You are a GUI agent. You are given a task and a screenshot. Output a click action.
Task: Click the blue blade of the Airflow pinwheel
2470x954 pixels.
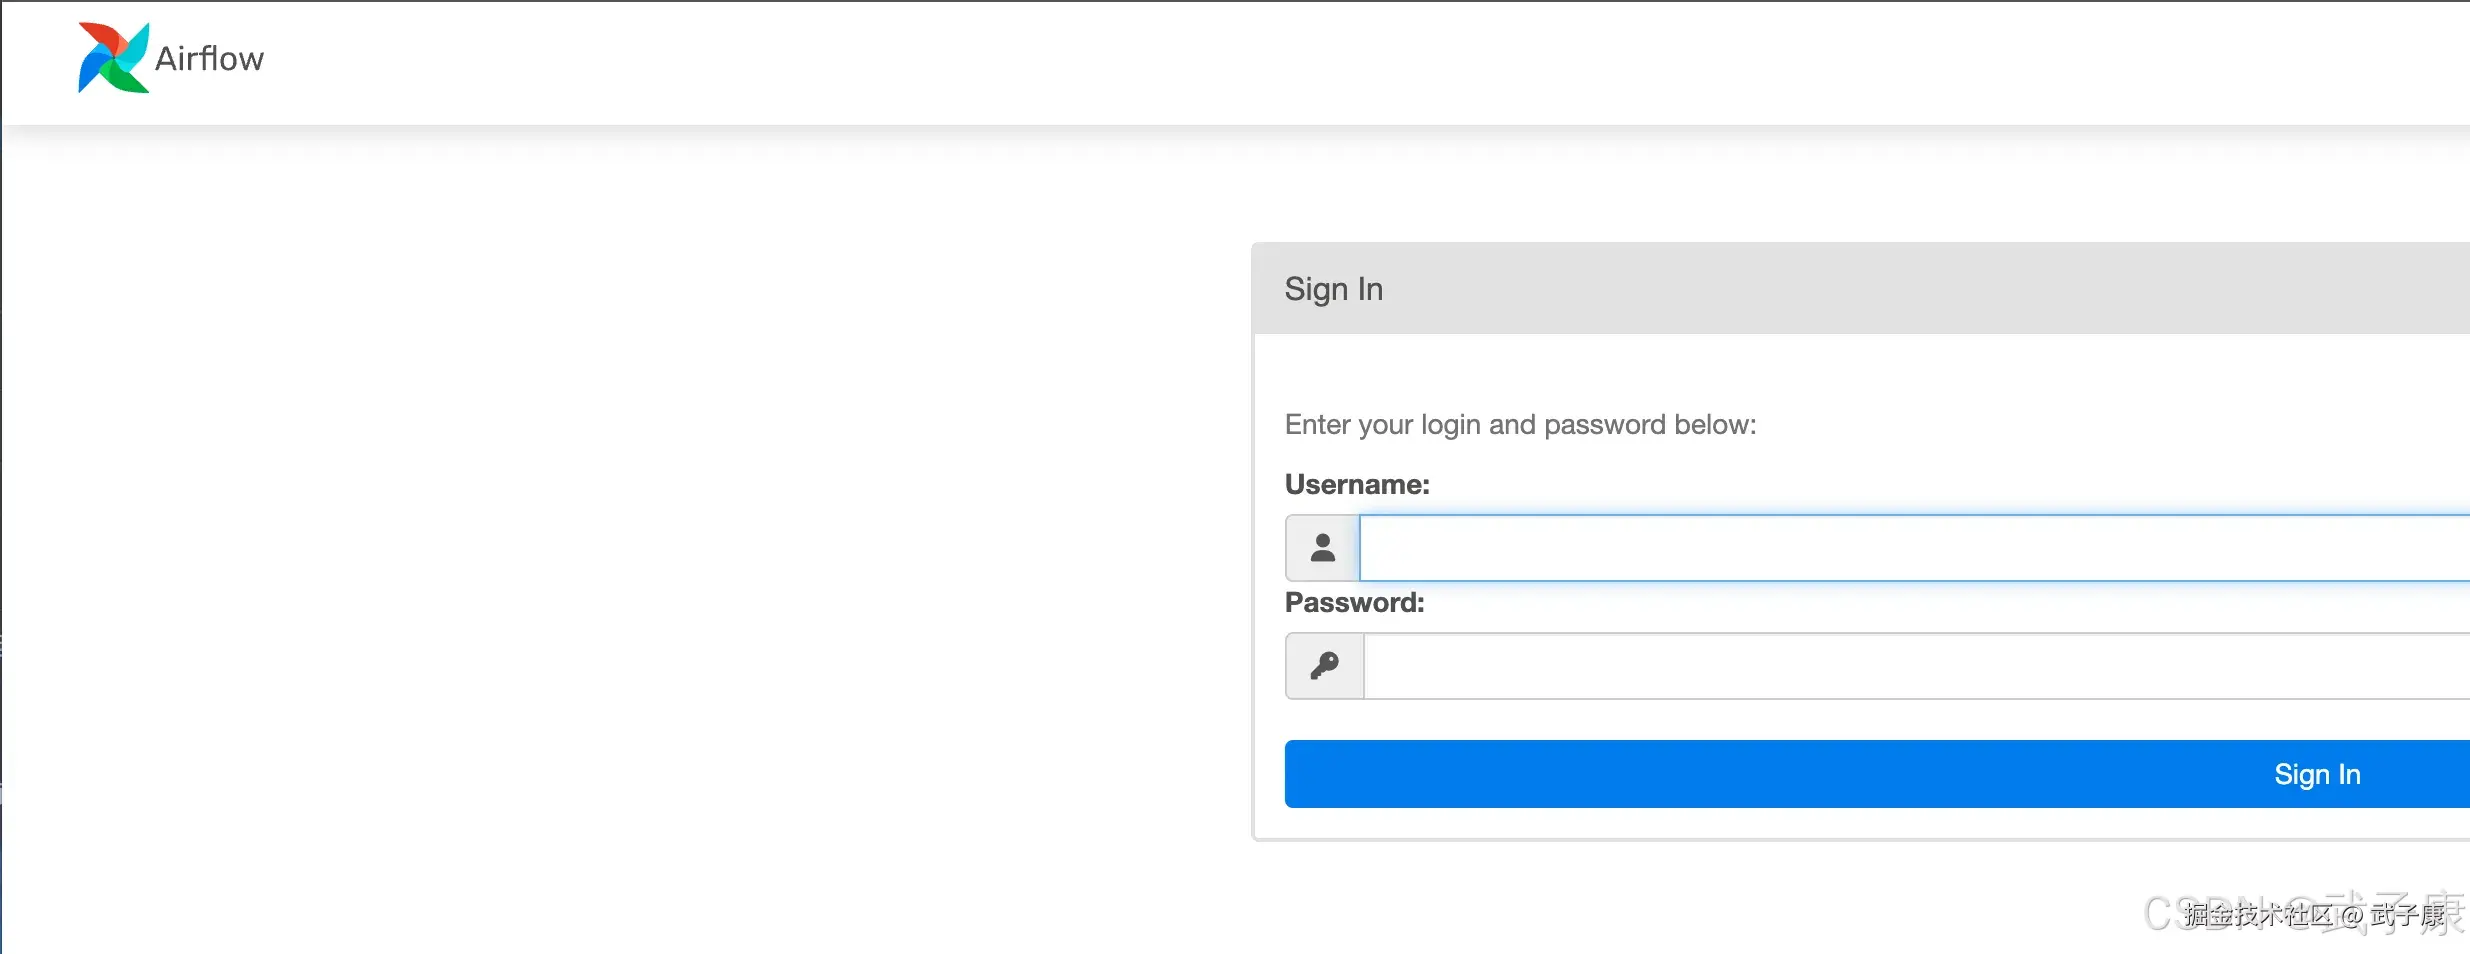[x=90, y=72]
